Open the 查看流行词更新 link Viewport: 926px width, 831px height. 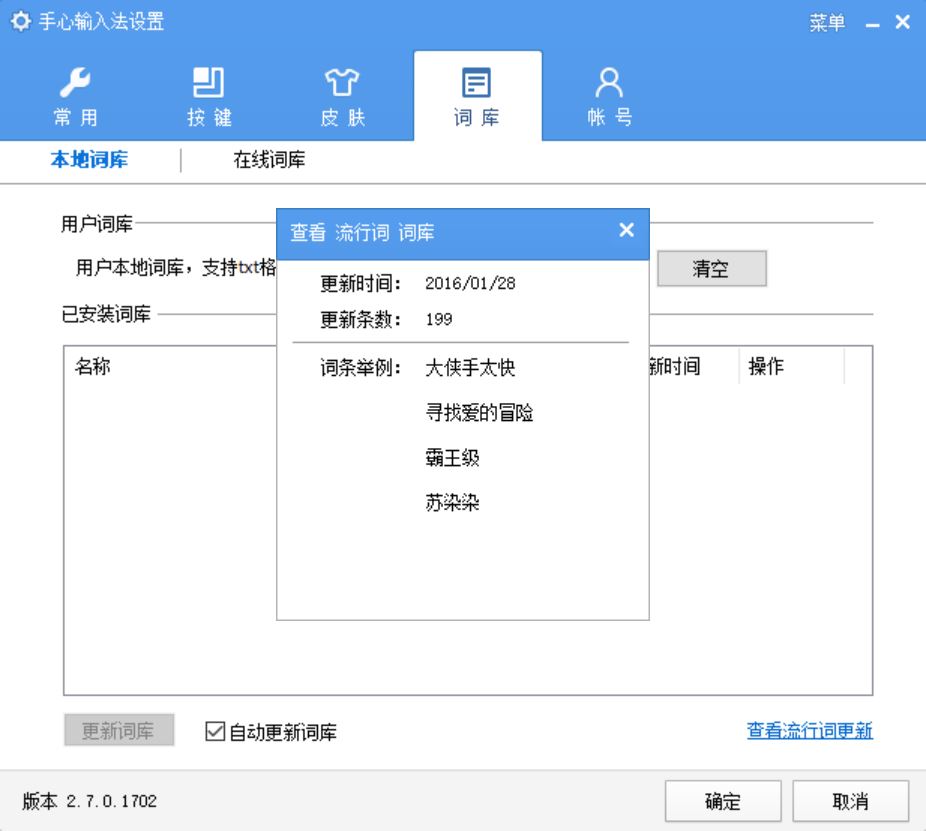point(809,731)
